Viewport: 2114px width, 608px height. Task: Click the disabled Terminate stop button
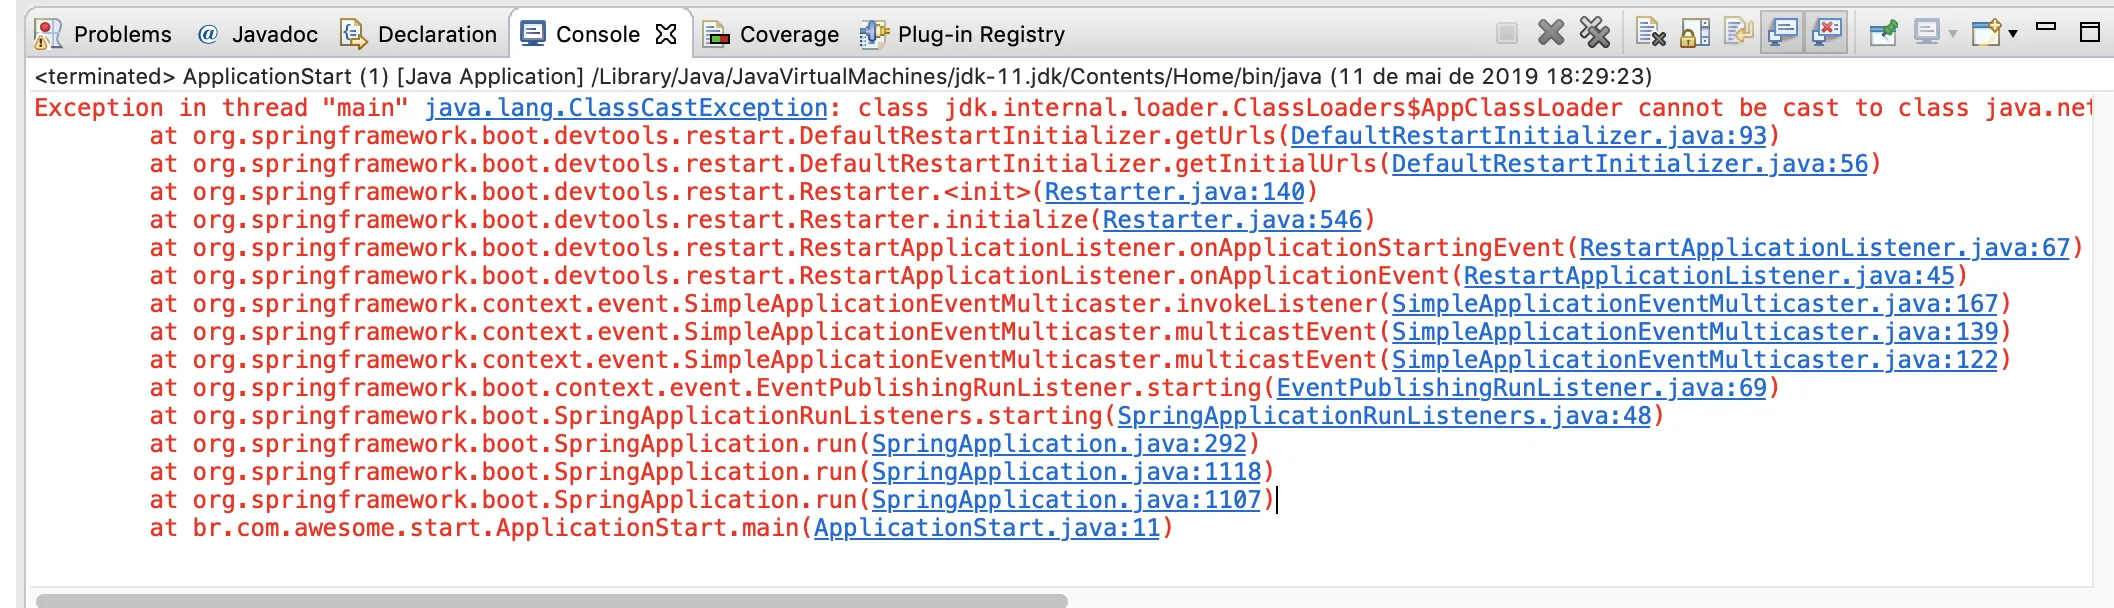1506,33
